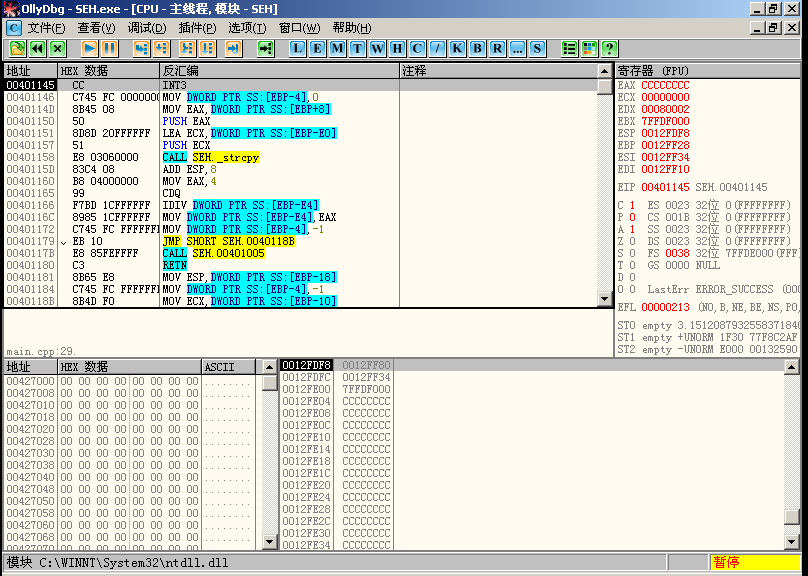
Task: Open the 调试(D) menu
Action: pyautogui.click(x=147, y=28)
